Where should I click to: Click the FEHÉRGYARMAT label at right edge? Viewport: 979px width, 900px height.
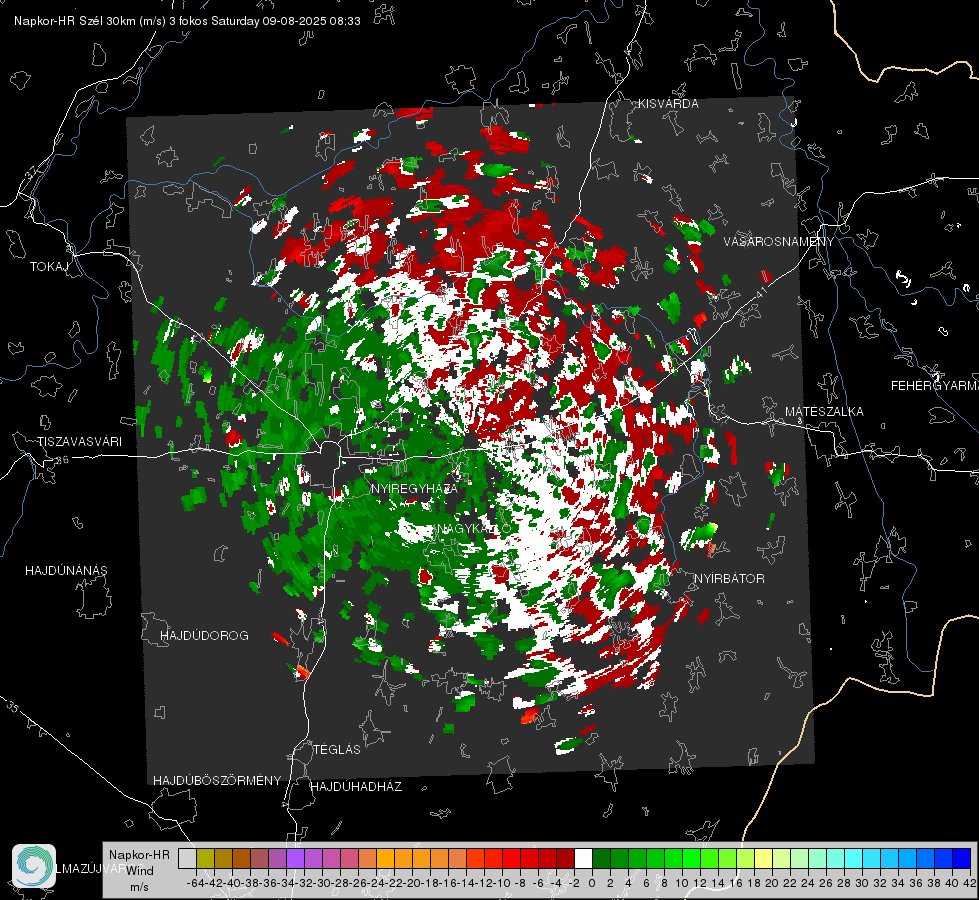(x=934, y=386)
